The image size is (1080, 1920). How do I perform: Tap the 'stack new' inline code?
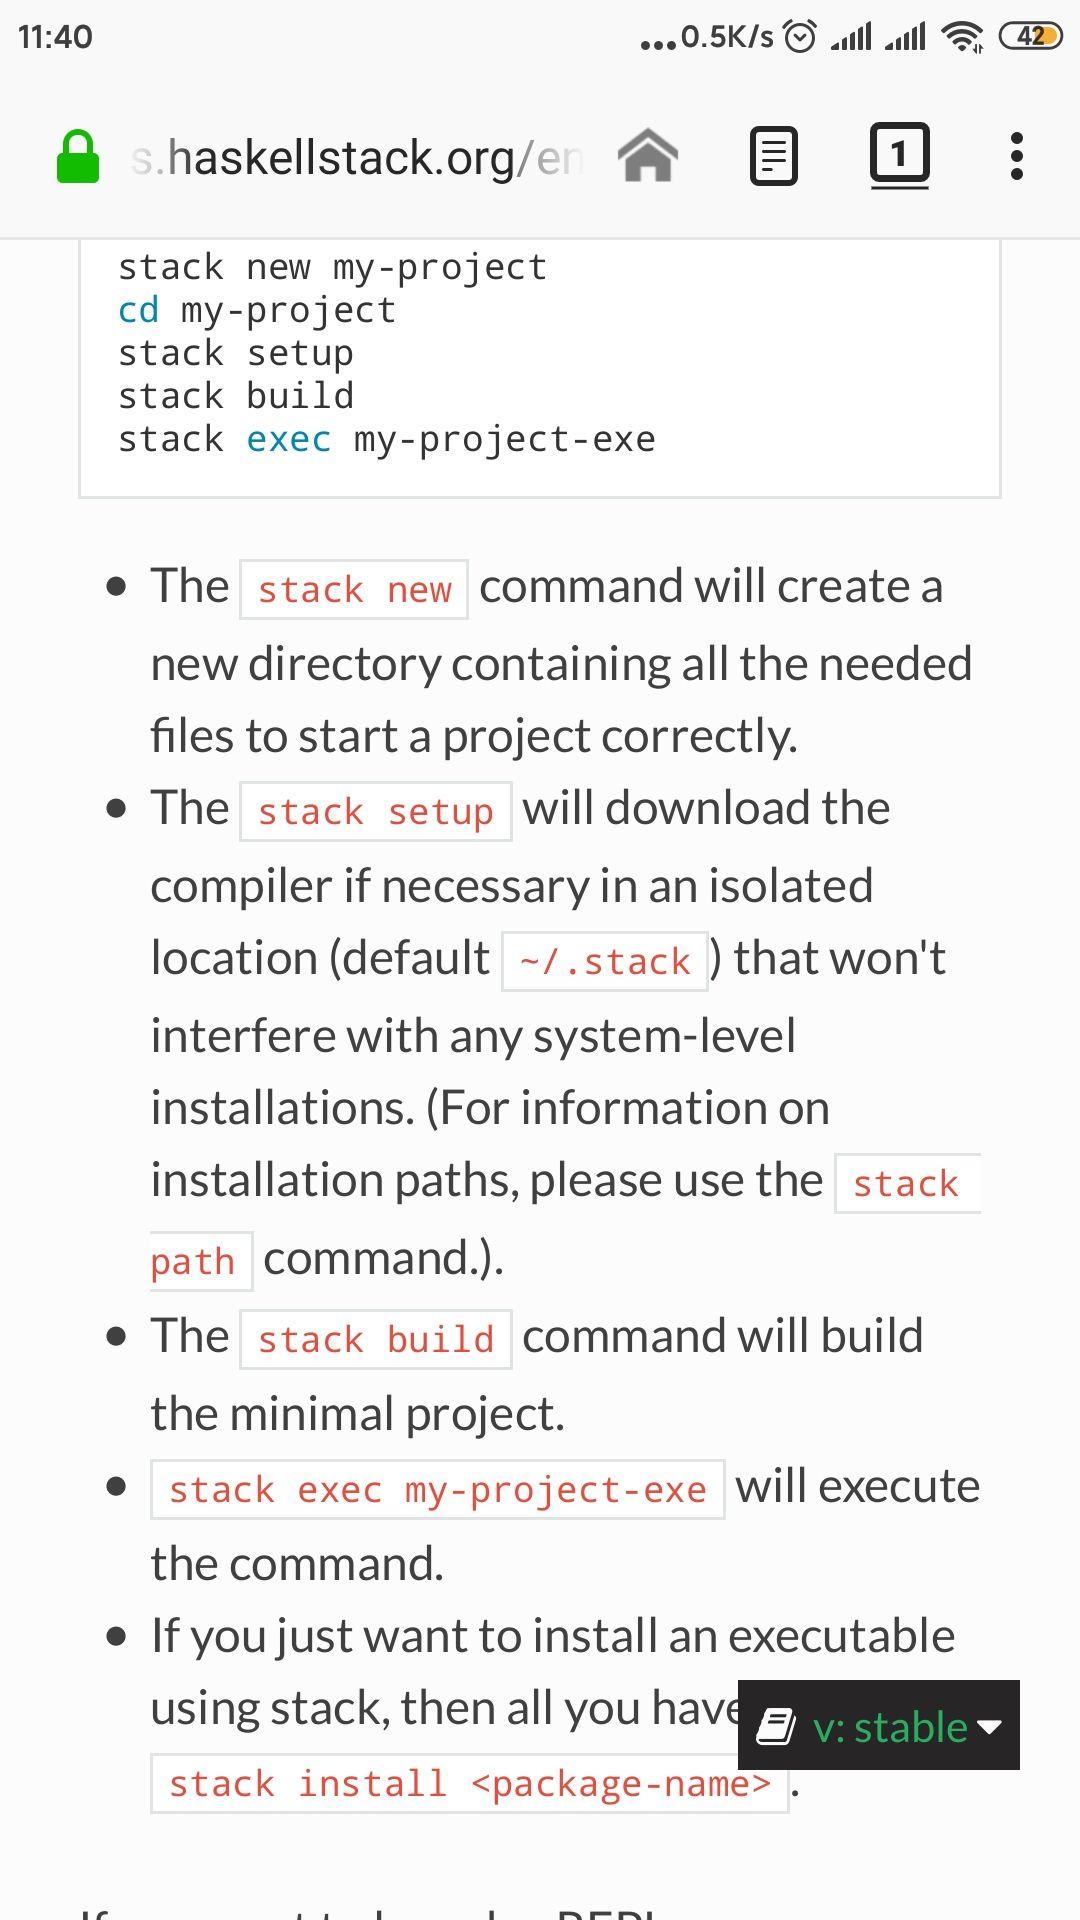coord(354,589)
